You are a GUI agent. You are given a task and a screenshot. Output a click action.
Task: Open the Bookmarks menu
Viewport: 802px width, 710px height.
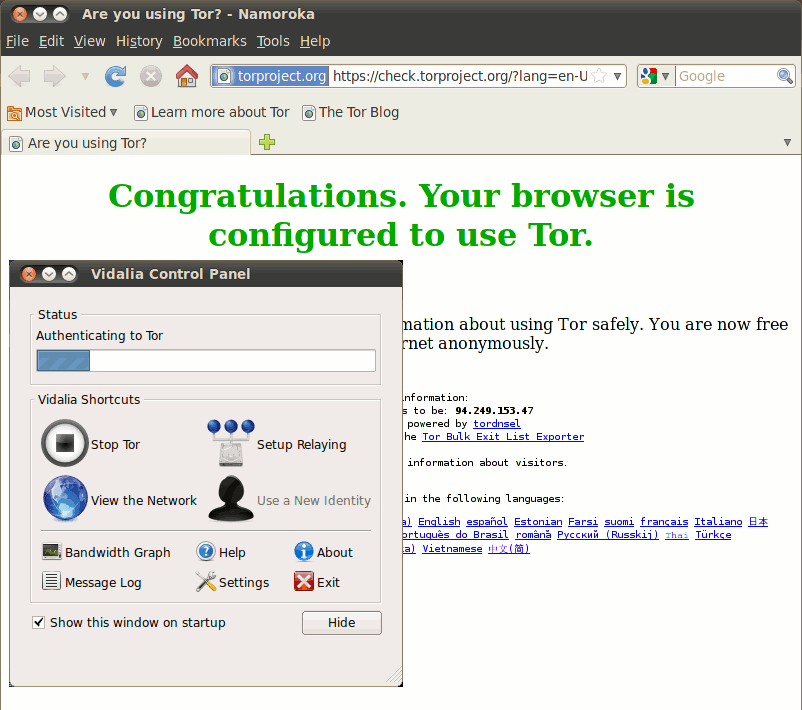(209, 41)
